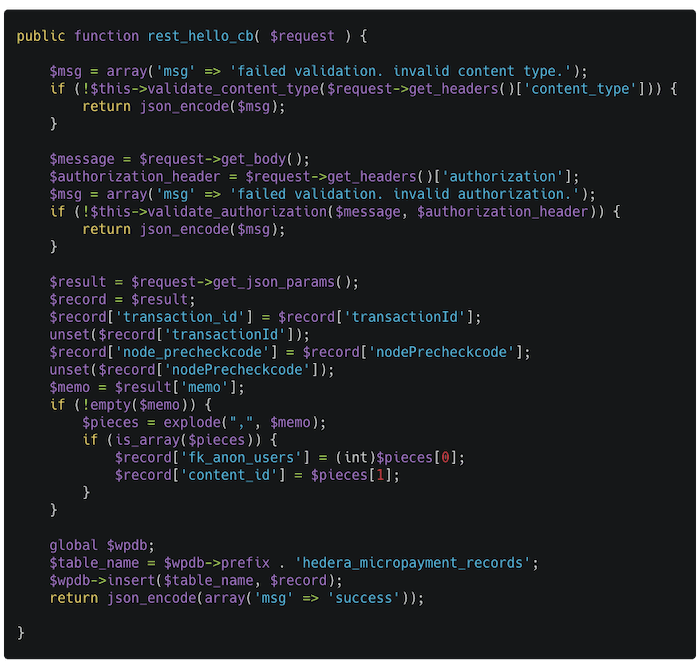
Task: Click the validate_authorization method call
Action: pos(238,211)
